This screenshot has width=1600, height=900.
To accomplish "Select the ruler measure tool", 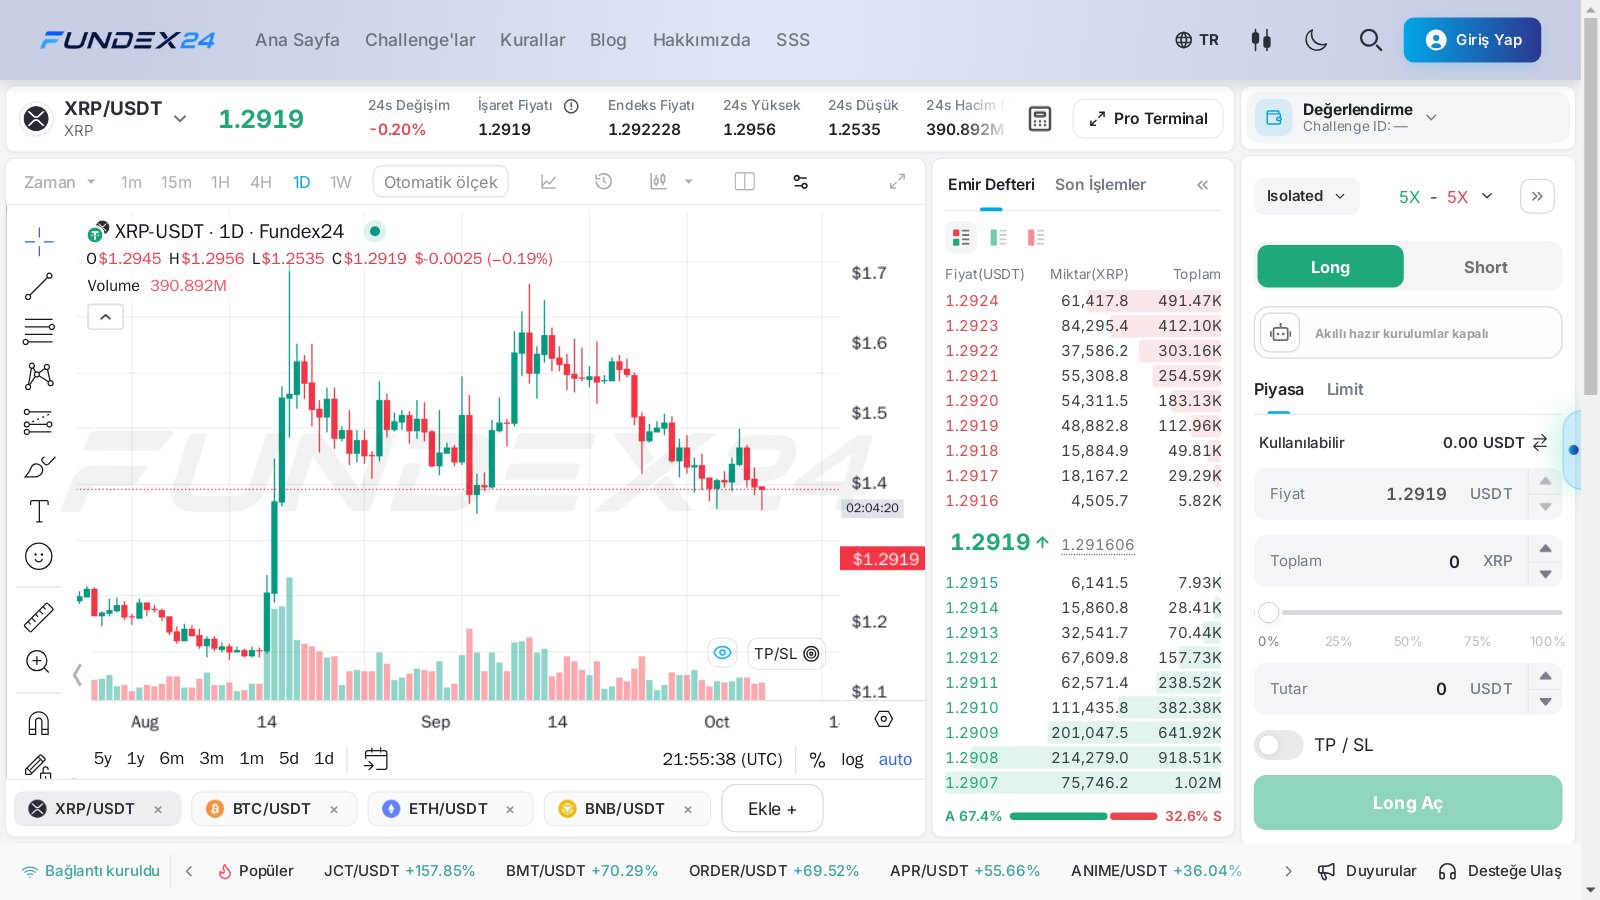I will [39, 617].
